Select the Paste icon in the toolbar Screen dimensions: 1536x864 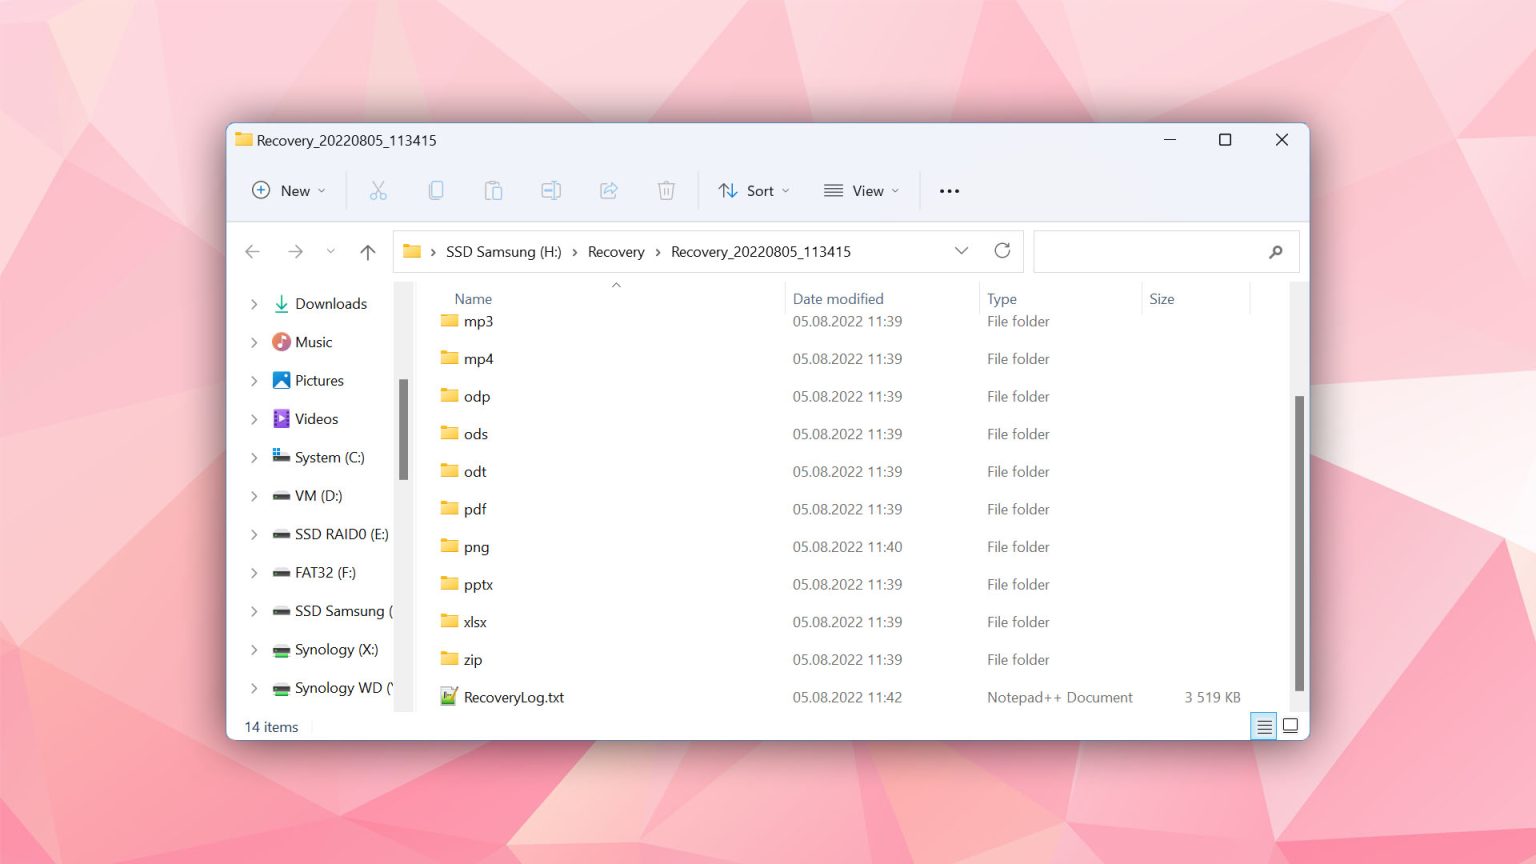pyautogui.click(x=493, y=190)
